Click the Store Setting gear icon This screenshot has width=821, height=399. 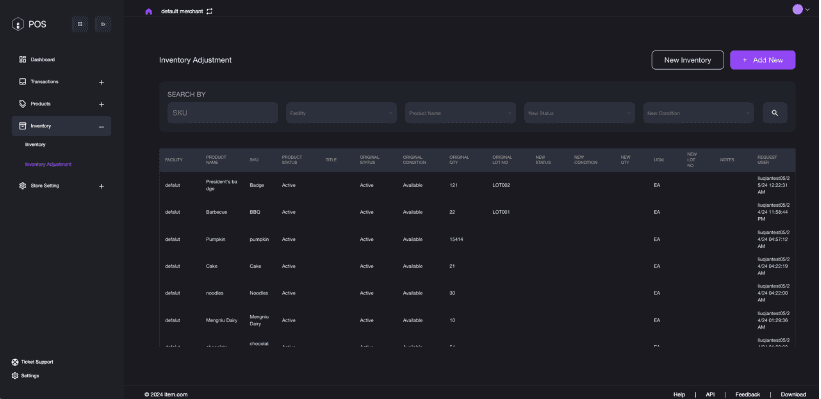(23, 185)
